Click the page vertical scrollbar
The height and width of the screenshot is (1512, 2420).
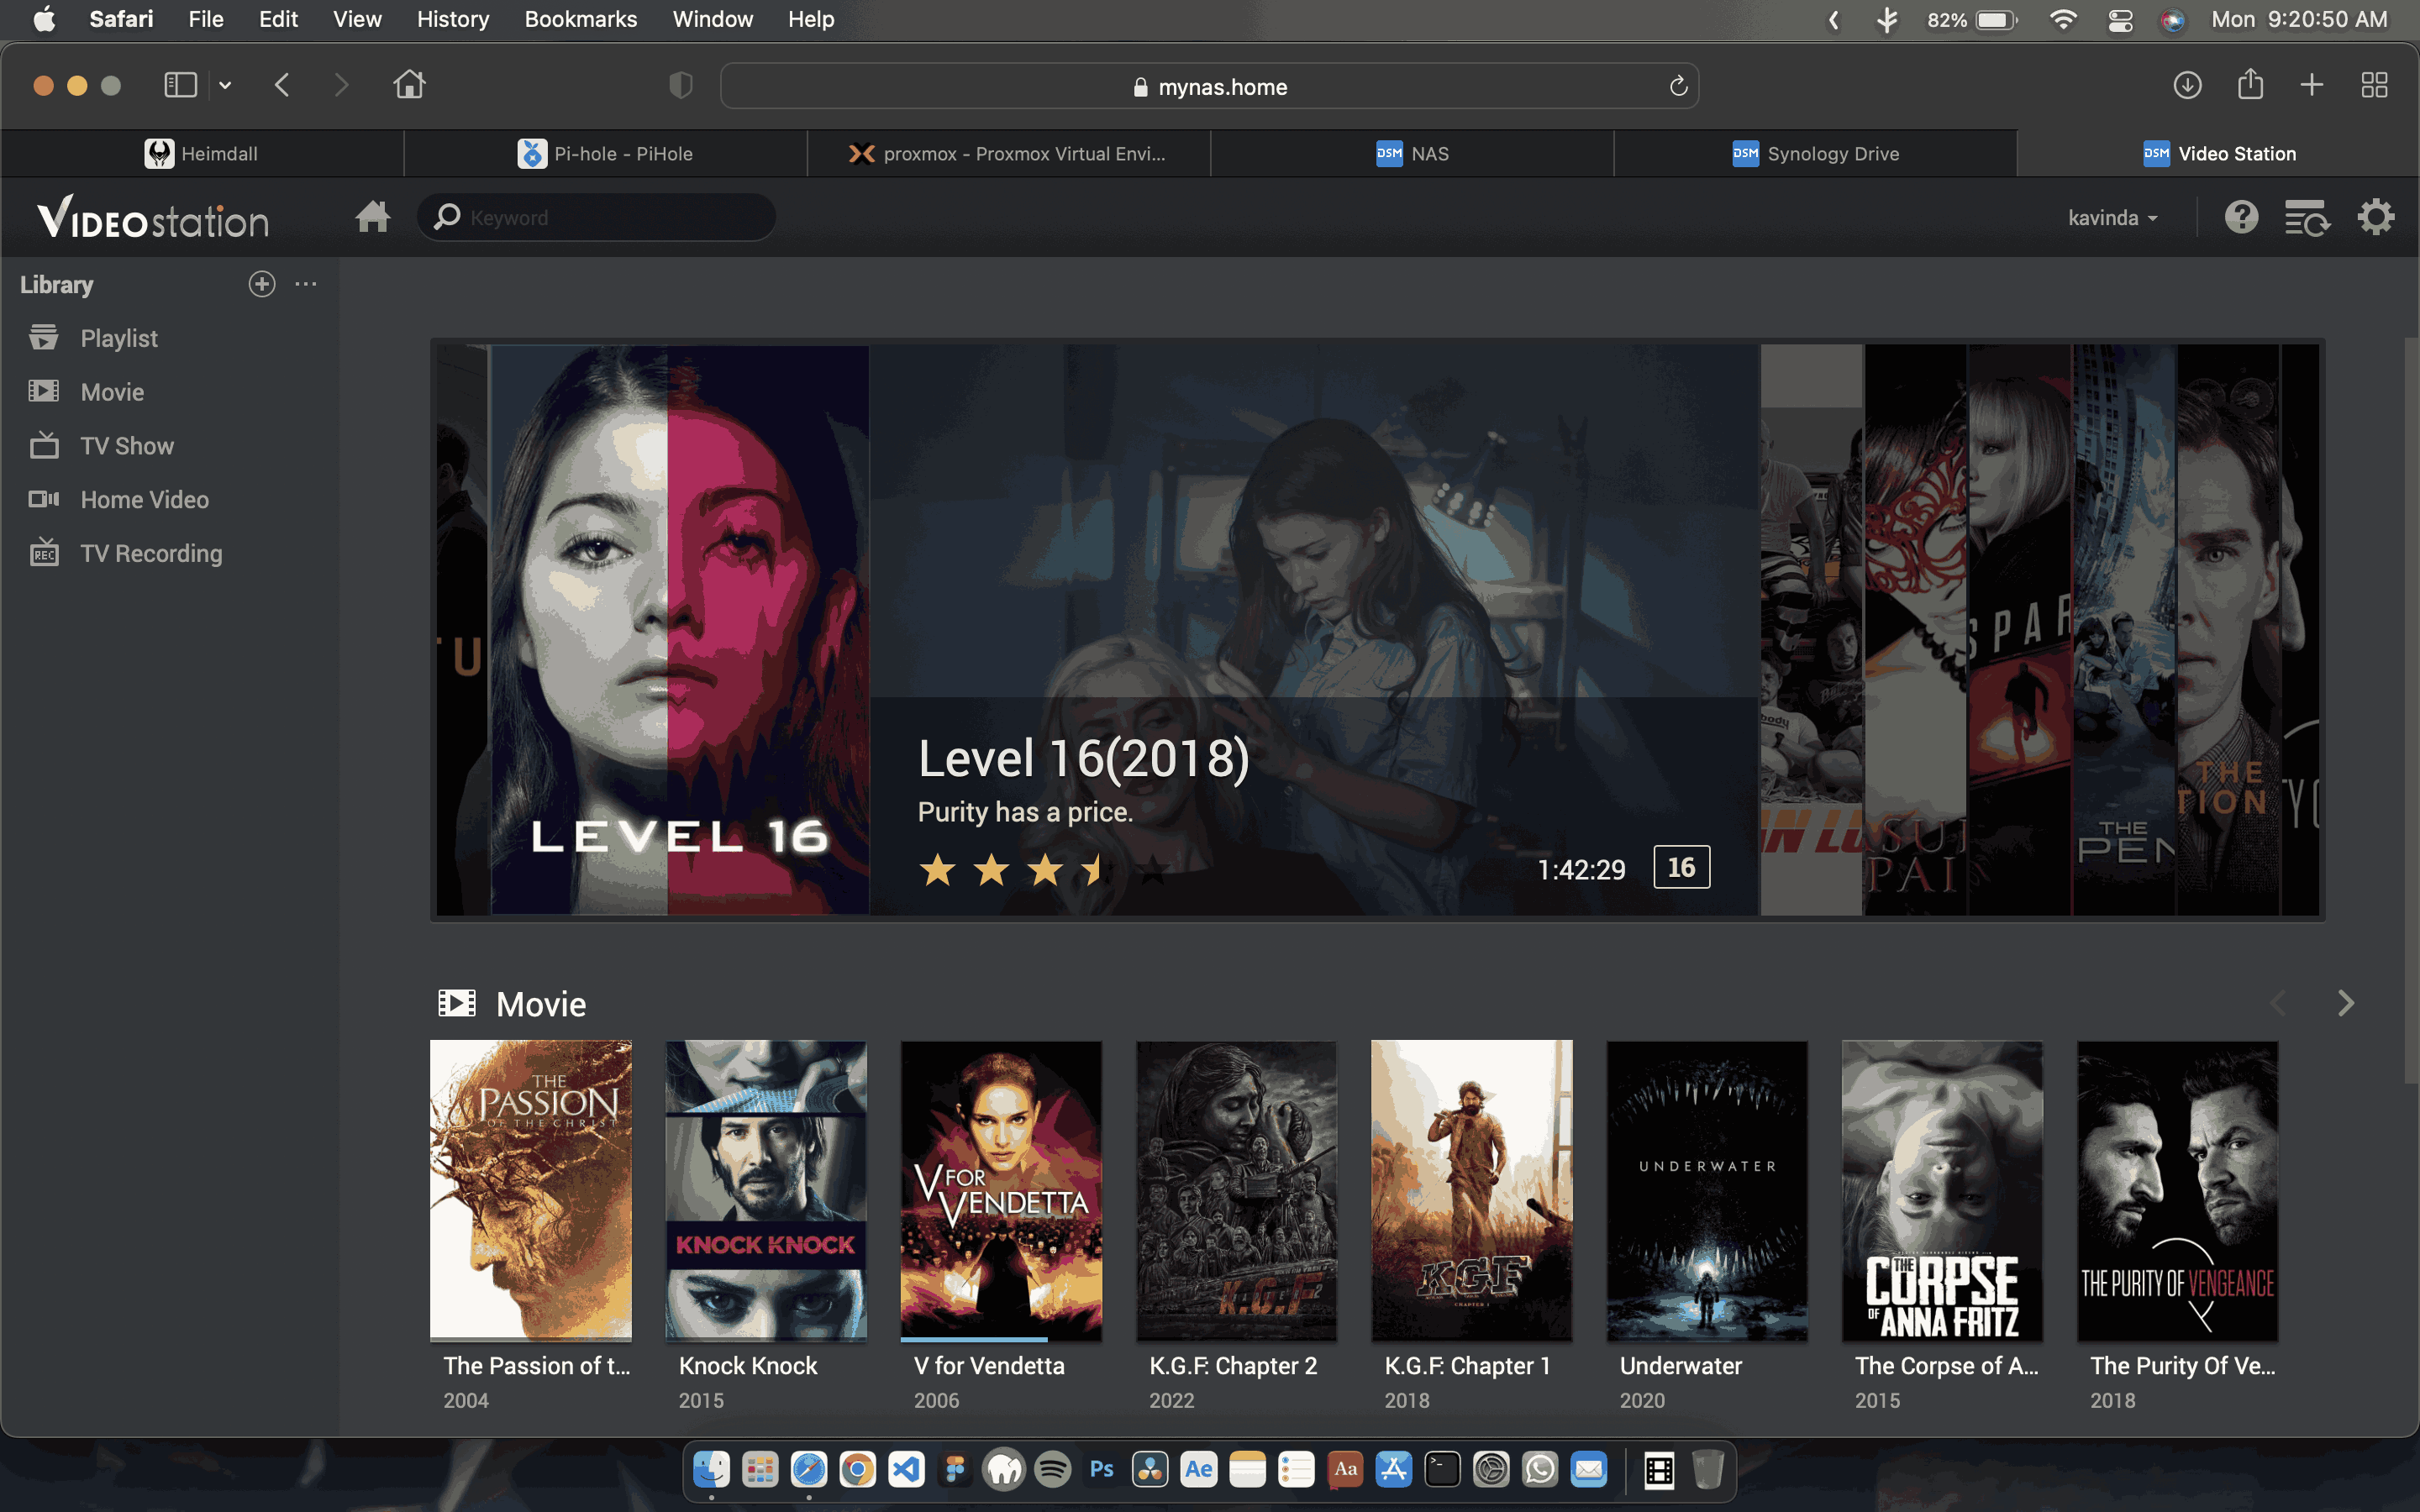pyautogui.click(x=2410, y=708)
